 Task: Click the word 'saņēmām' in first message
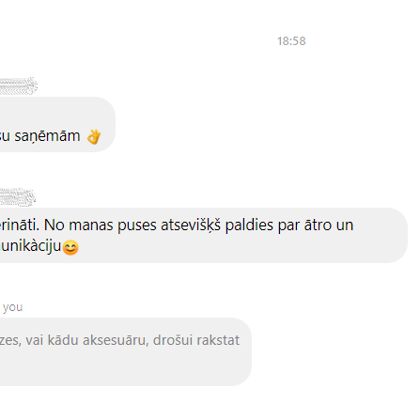(47, 136)
